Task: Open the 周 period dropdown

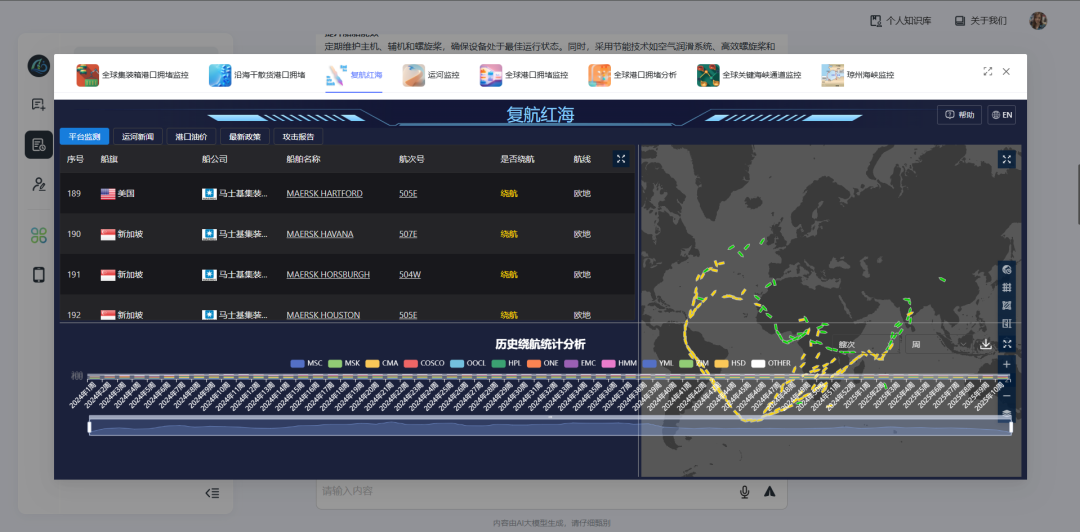Action: [x=937, y=345]
